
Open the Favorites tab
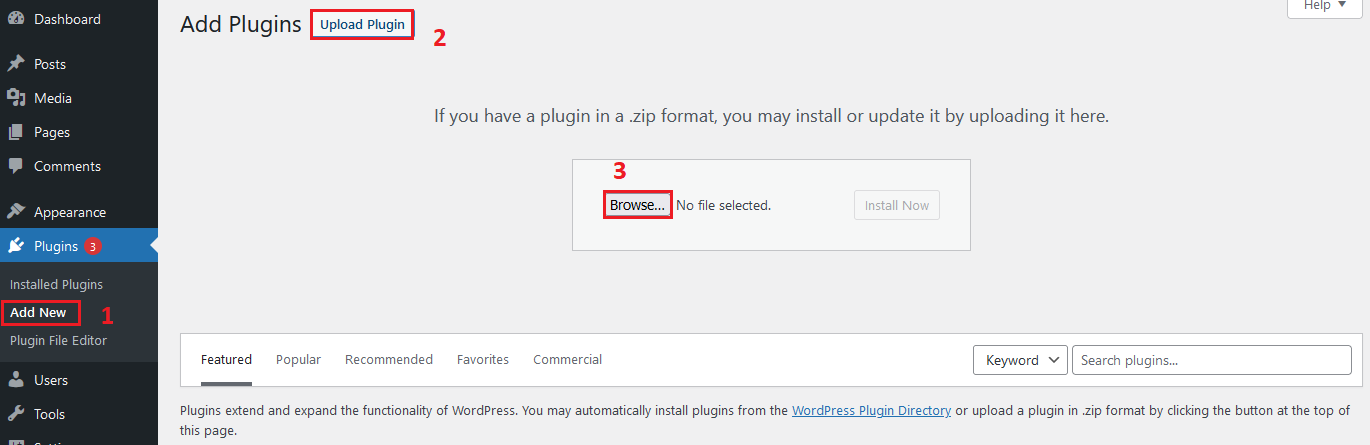pos(483,359)
